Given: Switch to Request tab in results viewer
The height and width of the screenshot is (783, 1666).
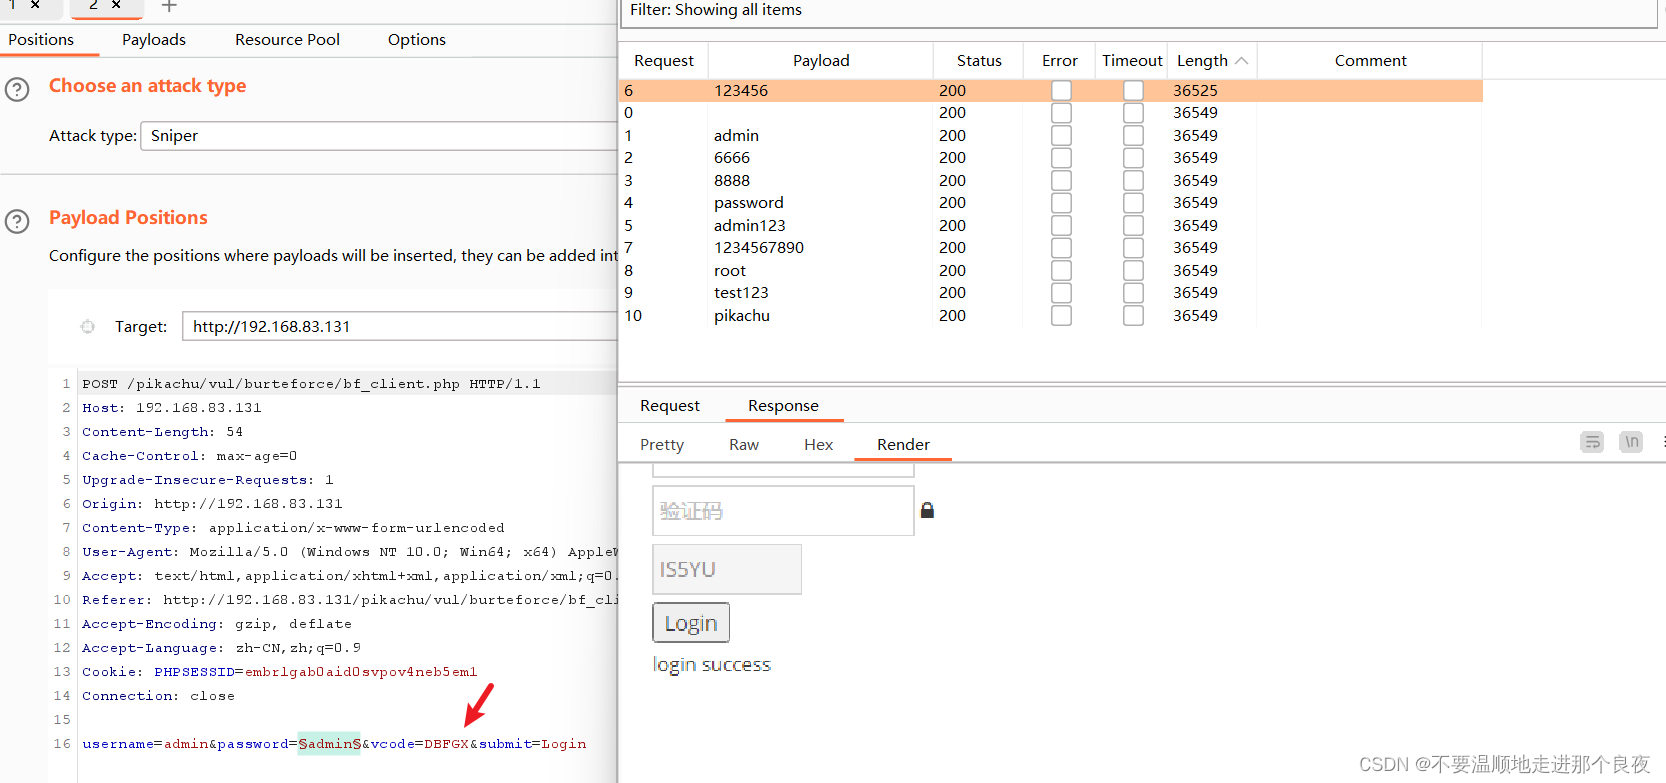Looking at the screenshot, I should (x=670, y=406).
